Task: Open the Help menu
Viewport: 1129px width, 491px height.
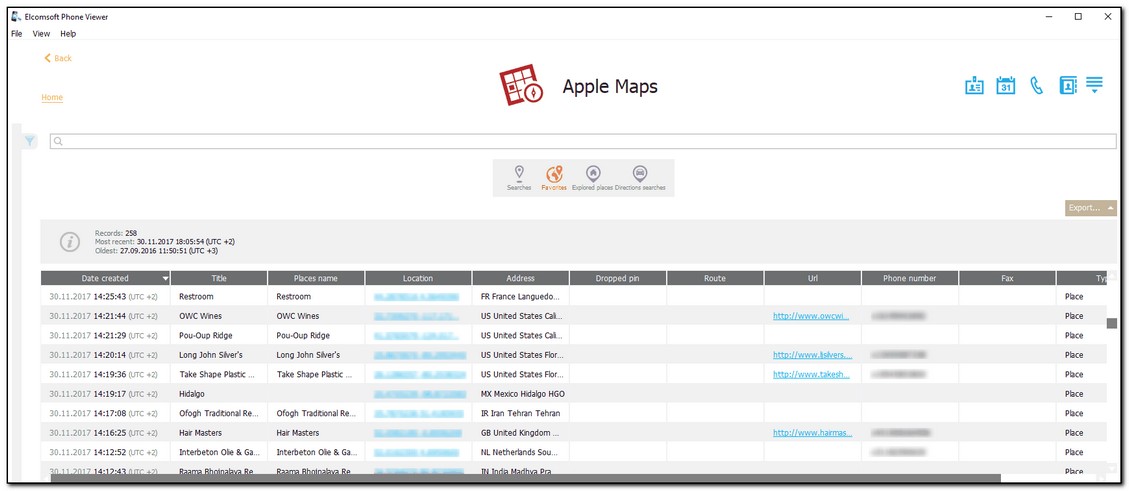Action: (x=68, y=34)
